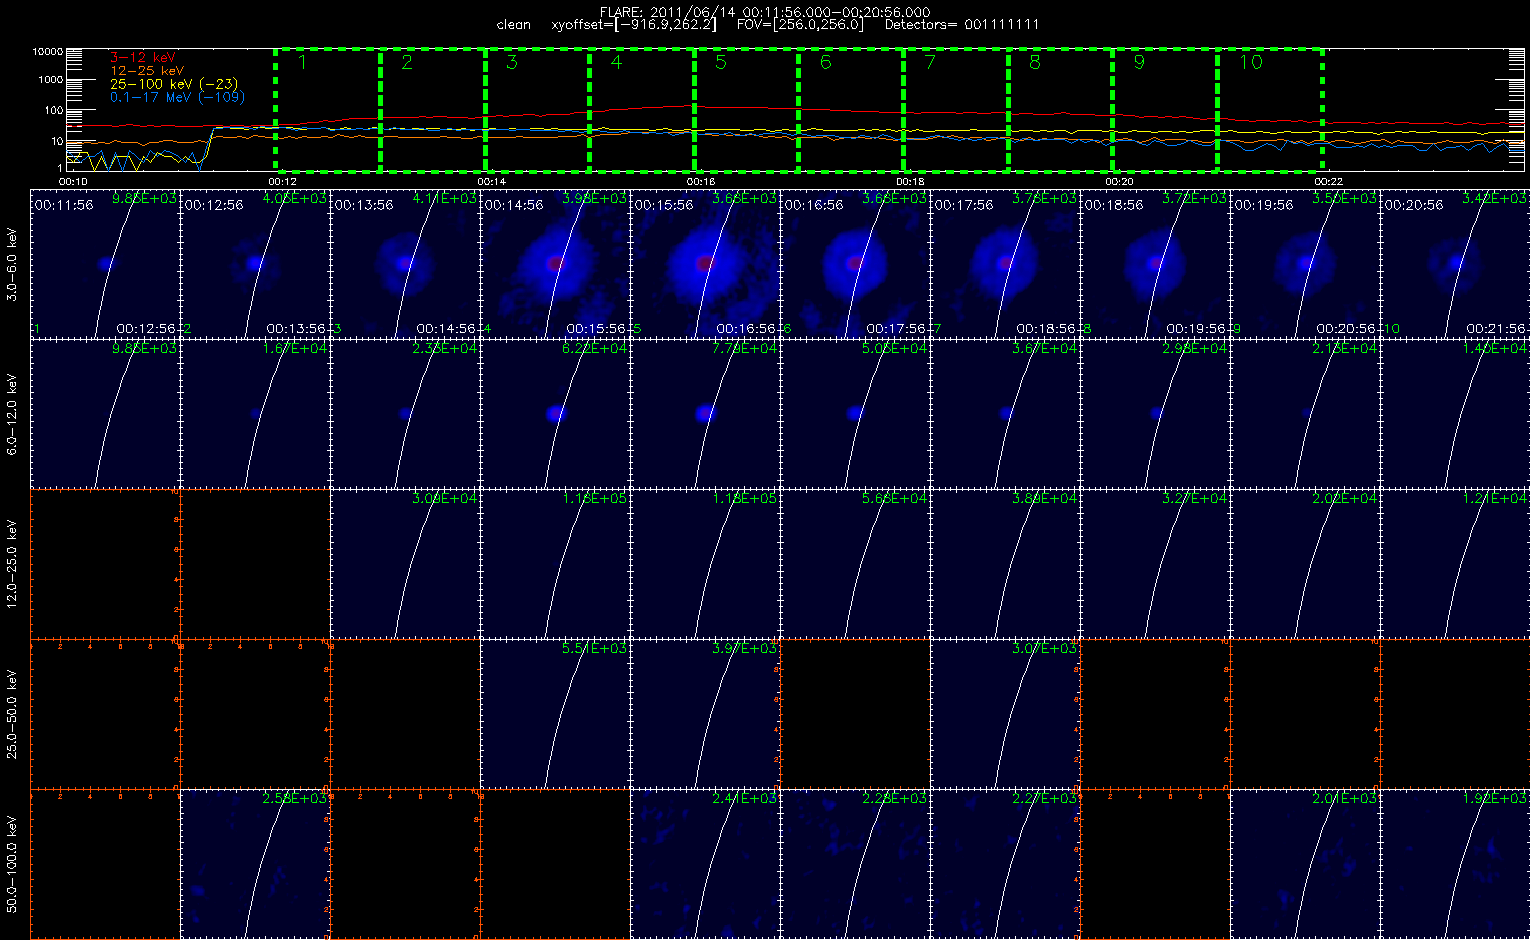Viewport: 1530px width, 940px height.
Task: Select interval 4 box in light curve
Action: point(642,108)
